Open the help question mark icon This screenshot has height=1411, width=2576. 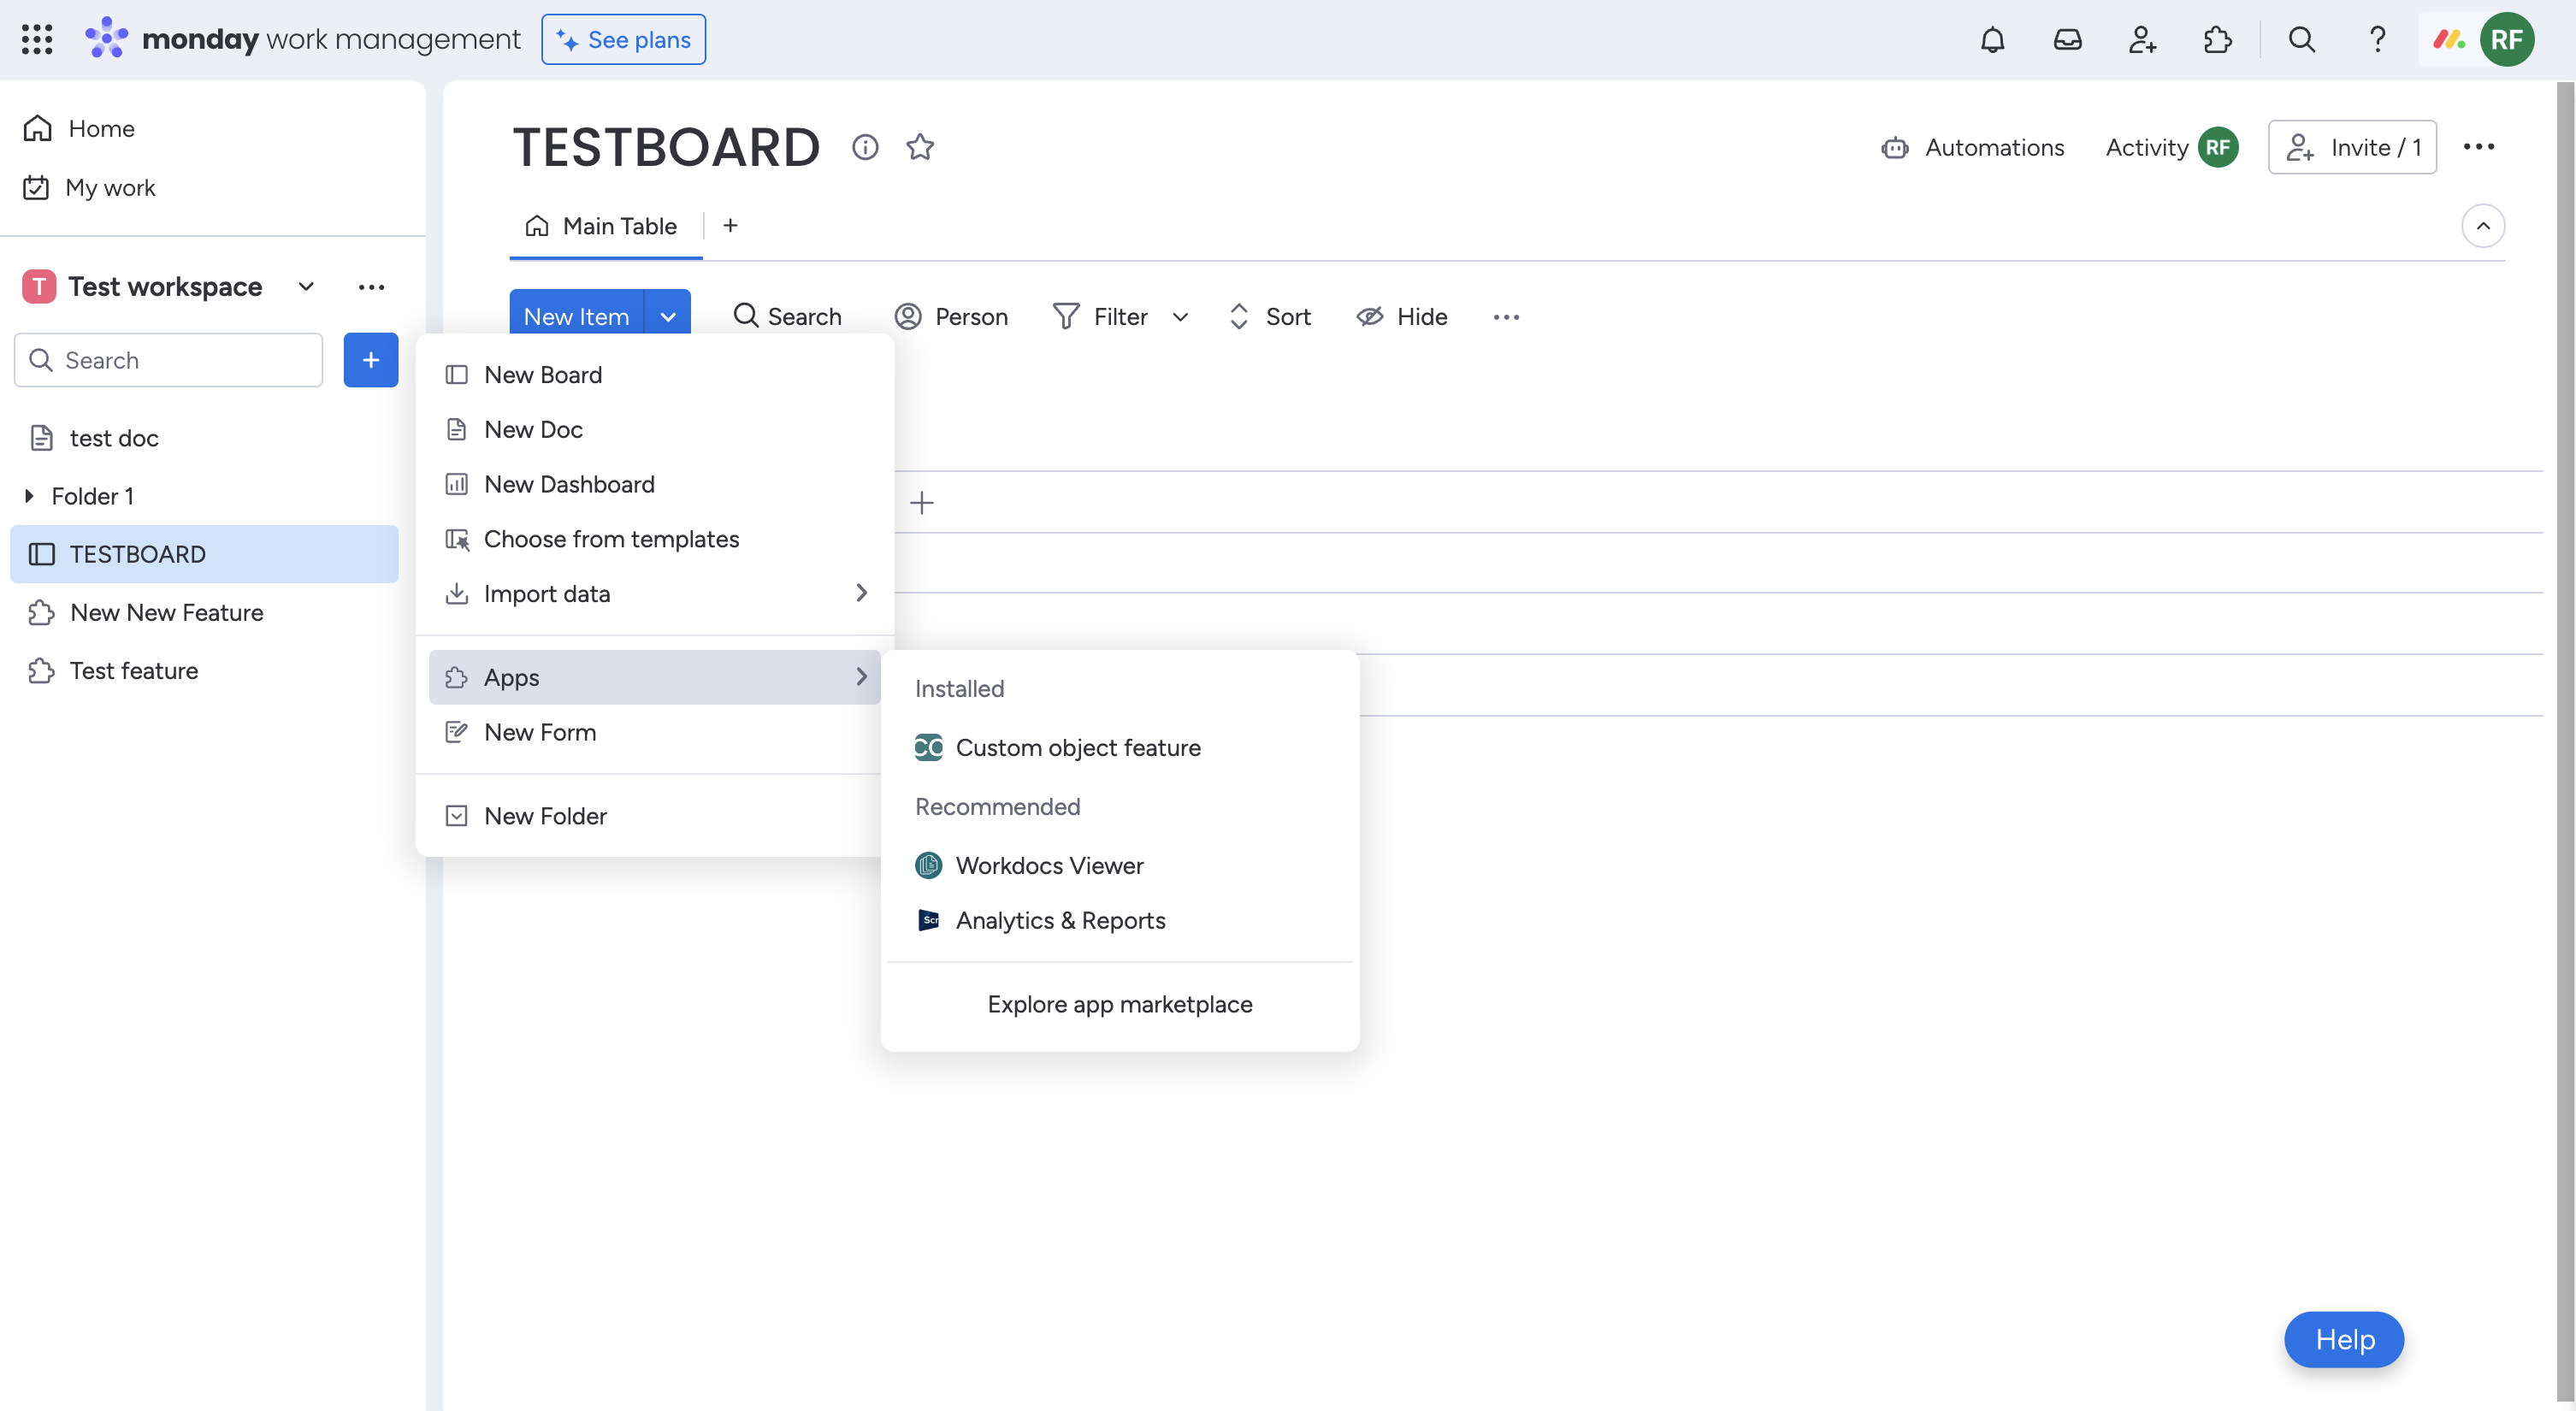point(2377,40)
